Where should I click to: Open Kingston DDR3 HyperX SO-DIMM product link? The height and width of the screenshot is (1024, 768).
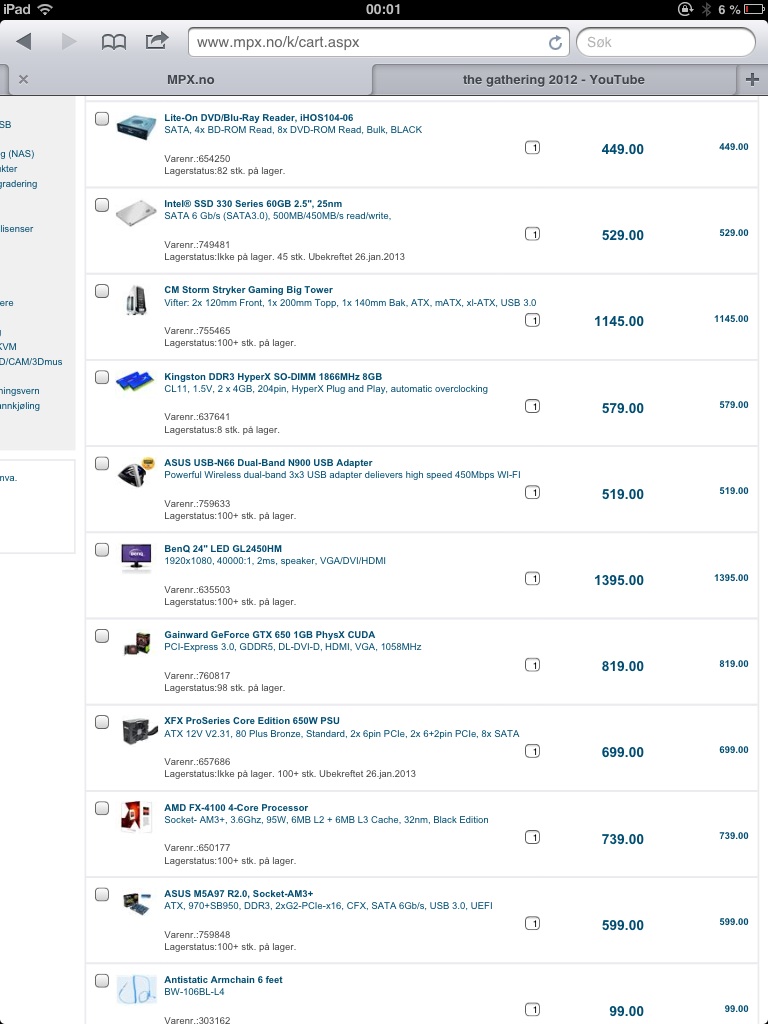point(273,377)
